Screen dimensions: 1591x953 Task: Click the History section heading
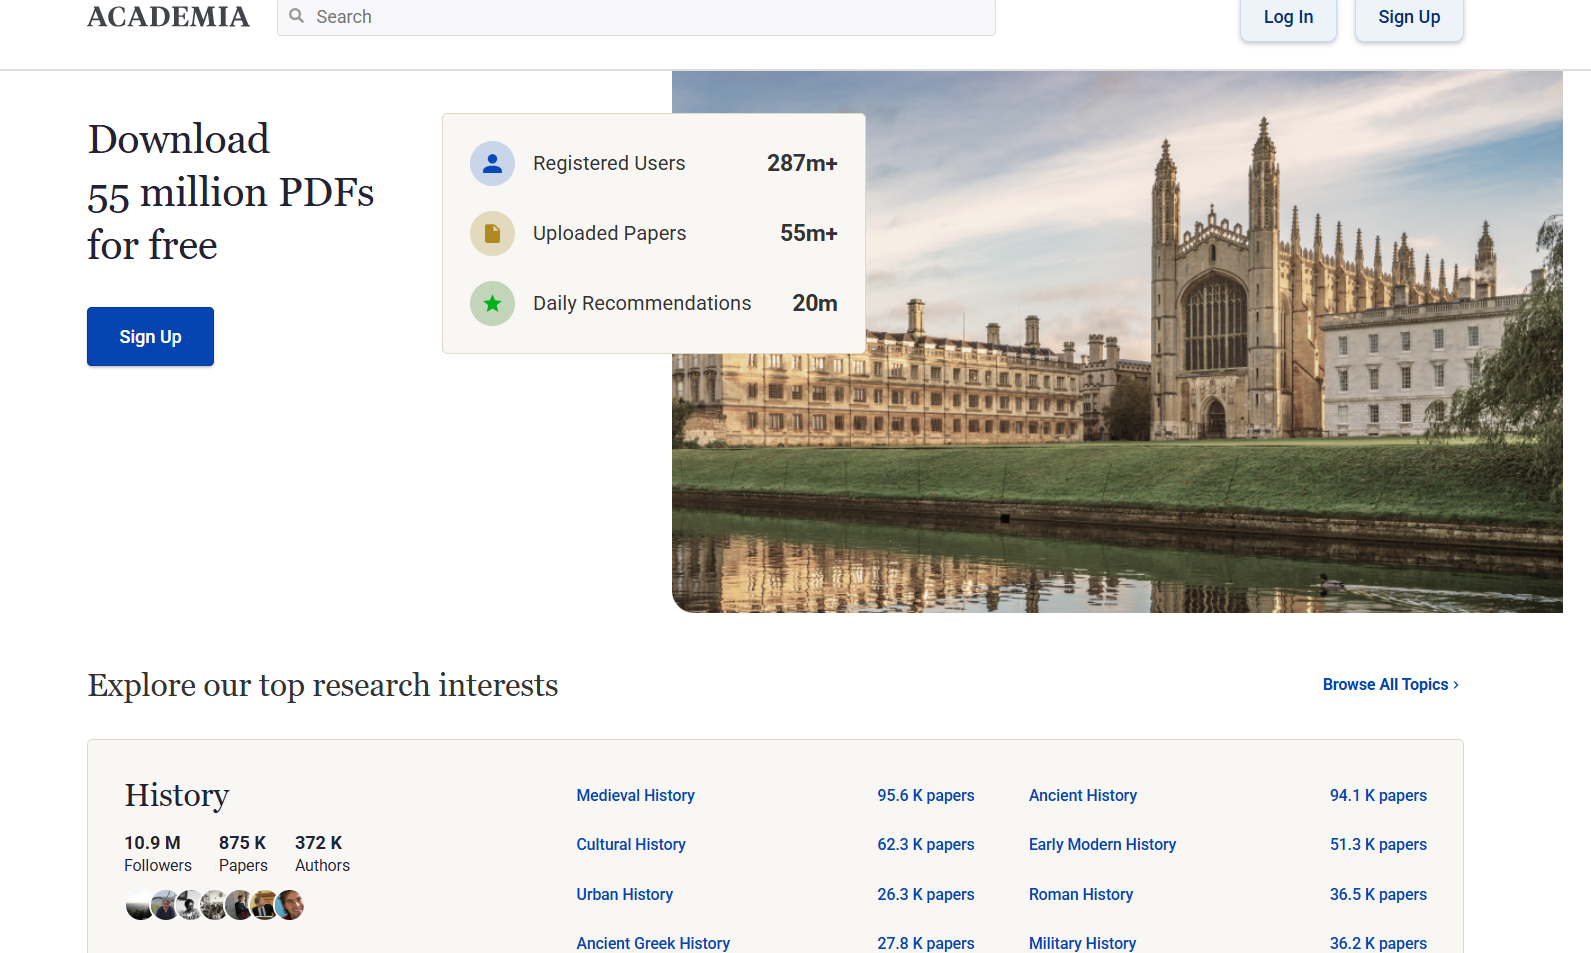[177, 796]
